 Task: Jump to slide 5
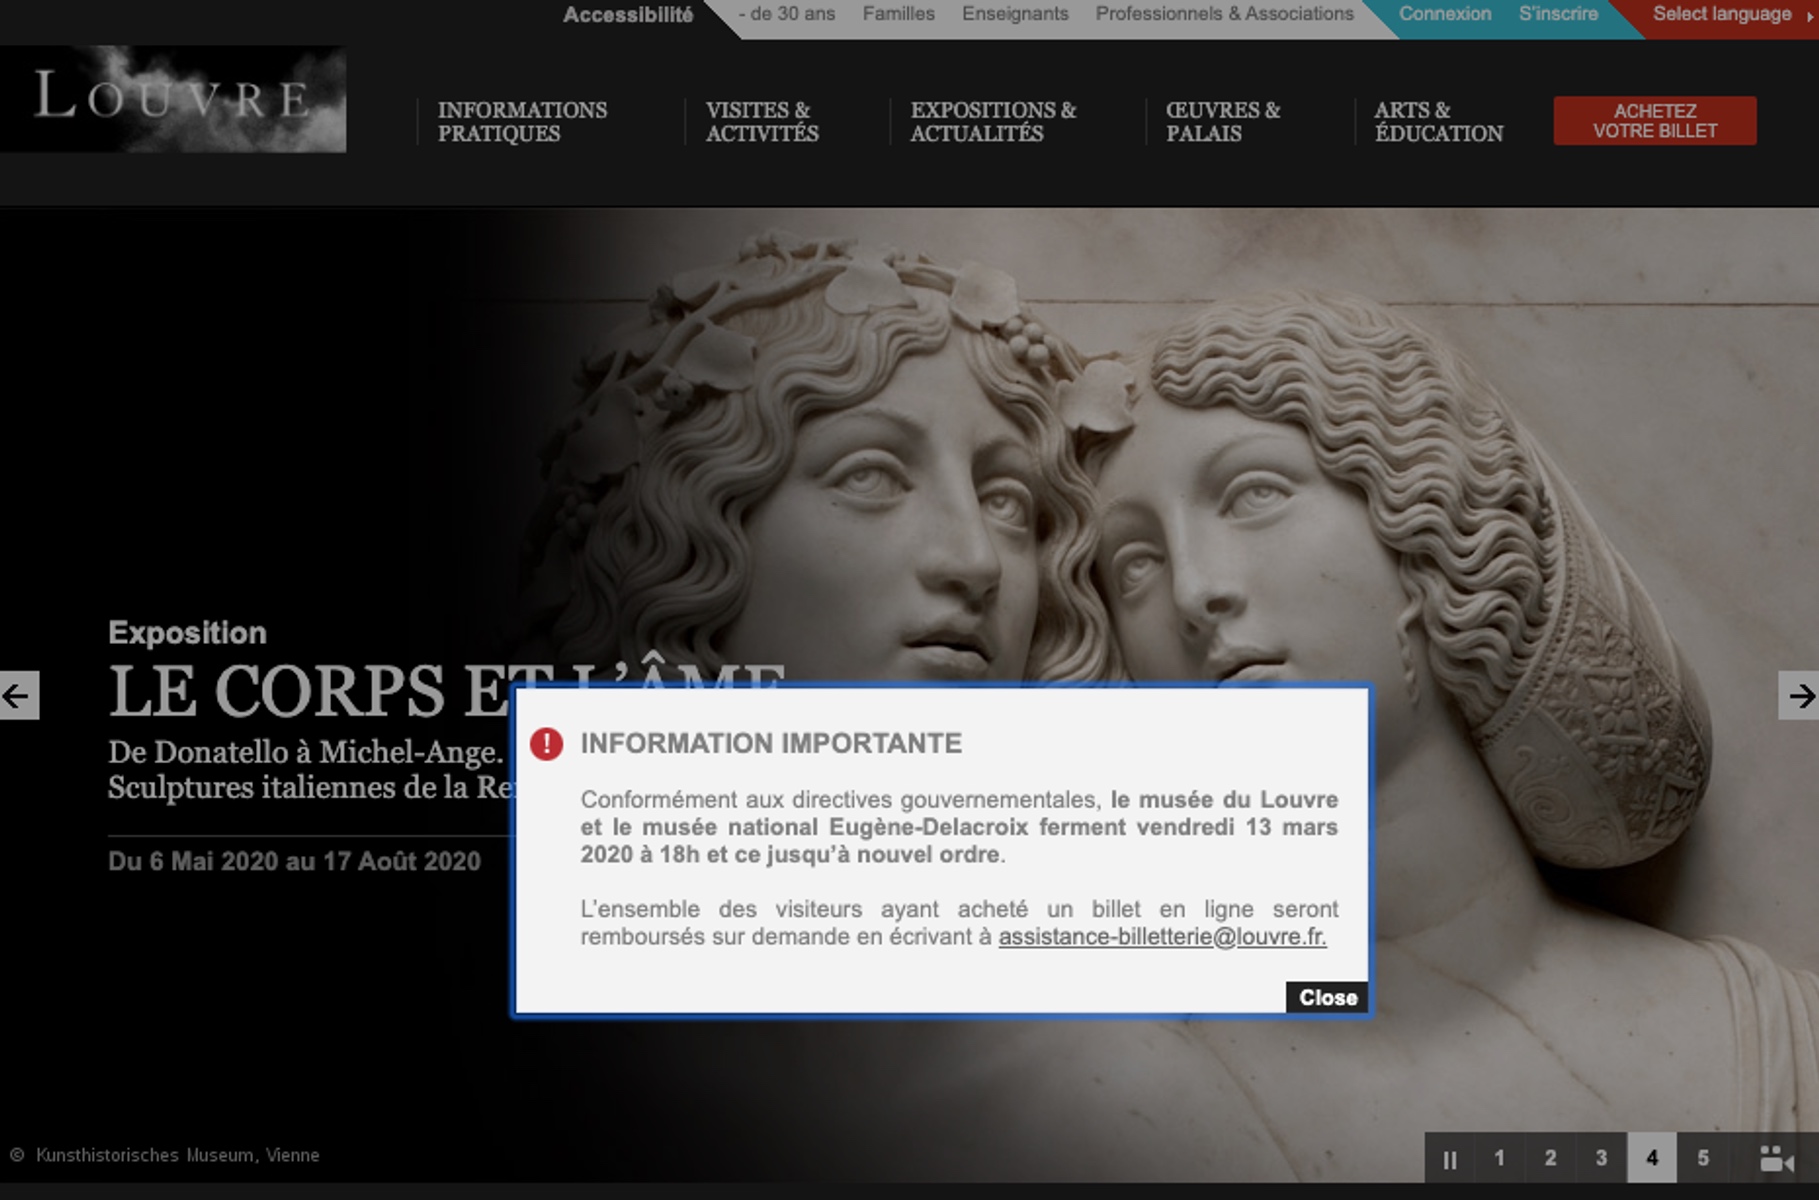coord(1703,1158)
